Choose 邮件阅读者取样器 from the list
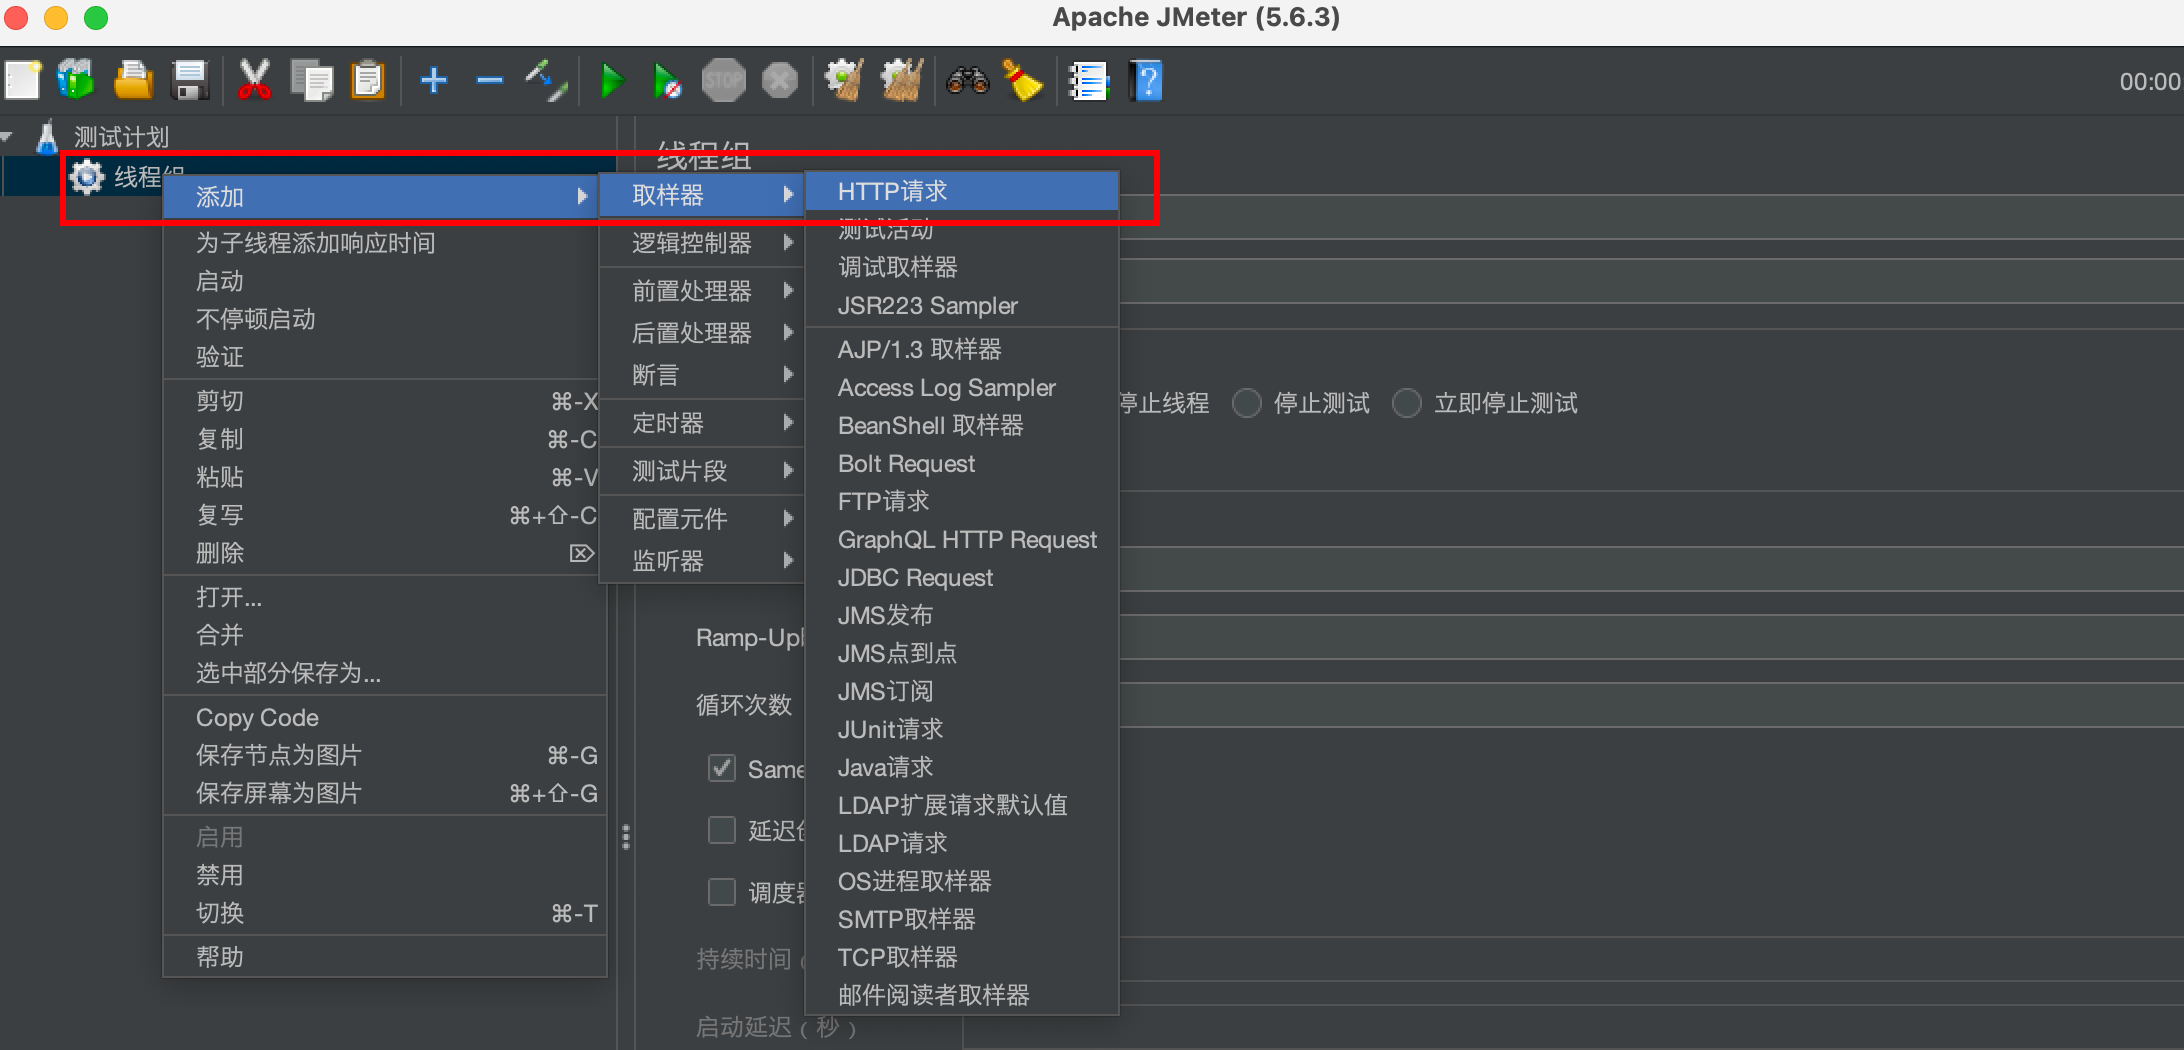Viewport: 2184px width, 1050px height. click(x=962, y=995)
